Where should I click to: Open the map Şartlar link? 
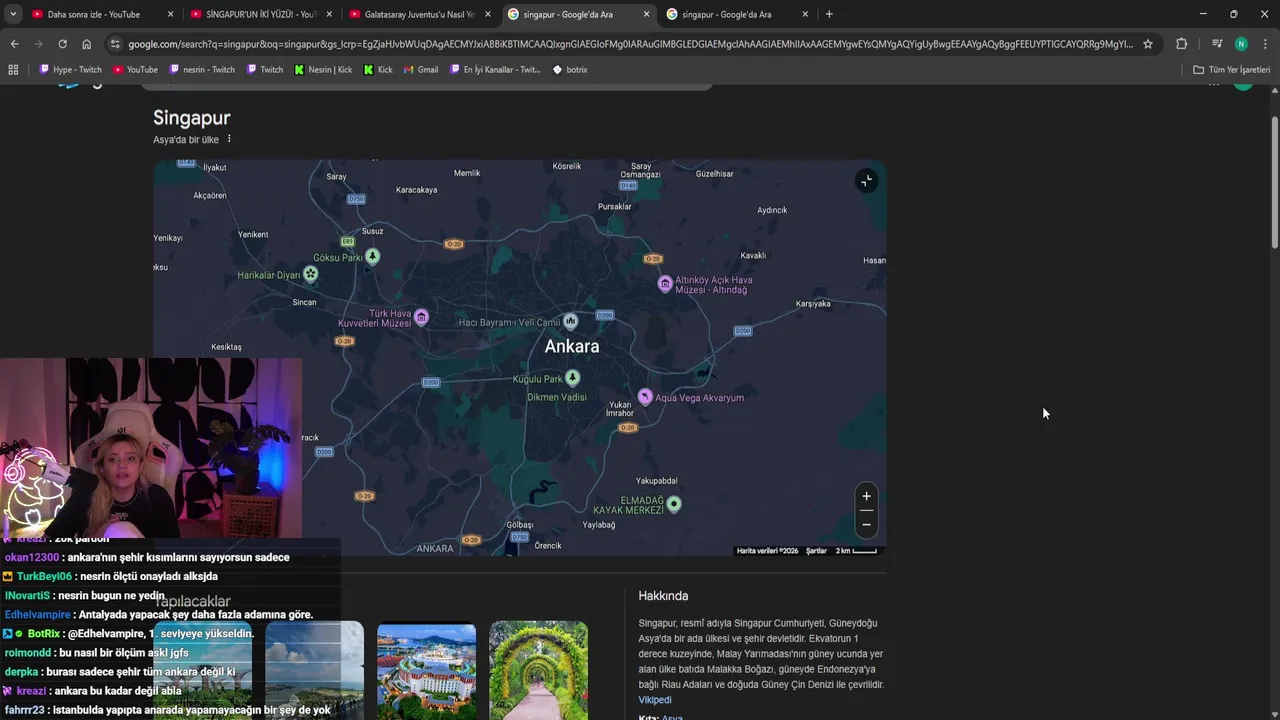tap(816, 551)
